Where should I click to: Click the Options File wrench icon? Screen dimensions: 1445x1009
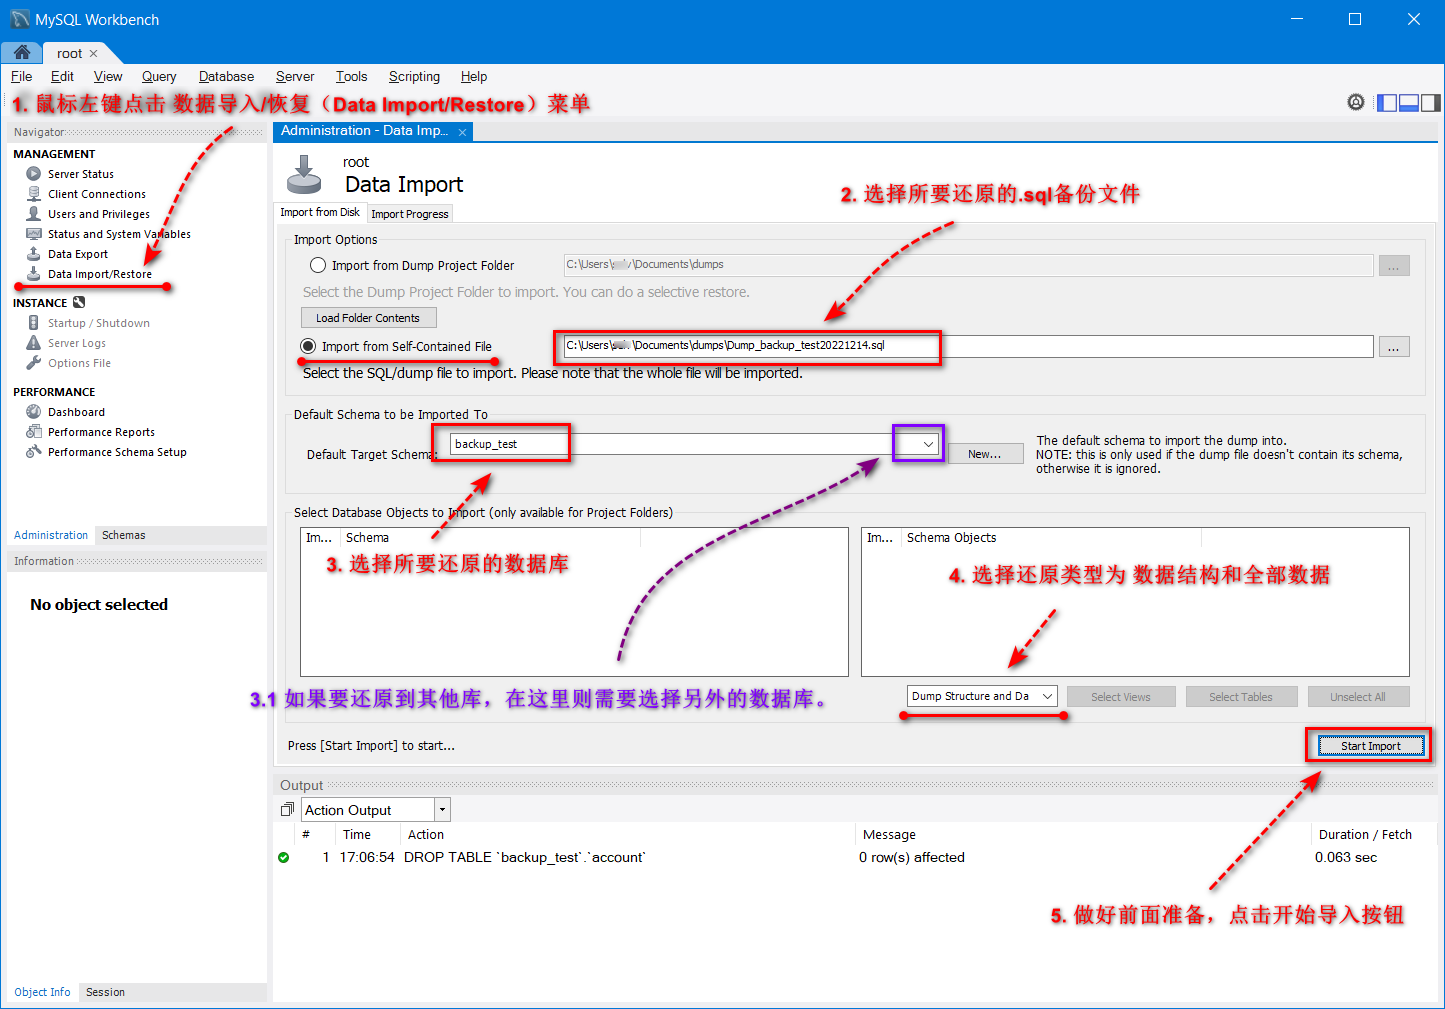click(x=34, y=363)
